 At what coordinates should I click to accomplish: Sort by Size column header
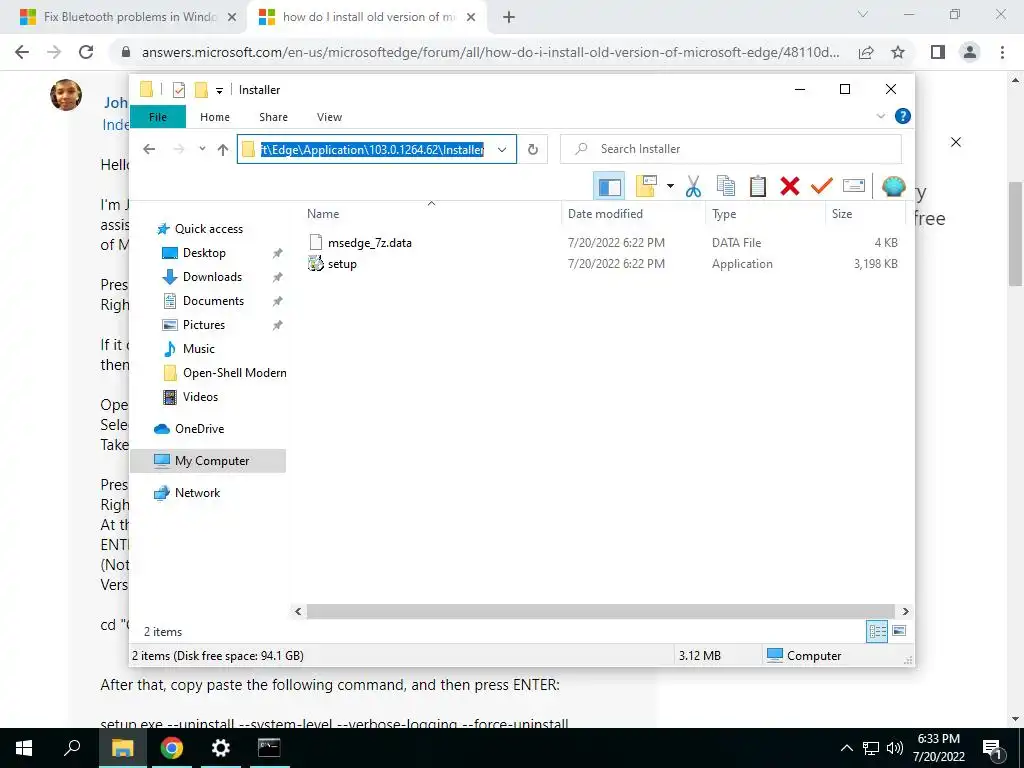[x=841, y=214]
